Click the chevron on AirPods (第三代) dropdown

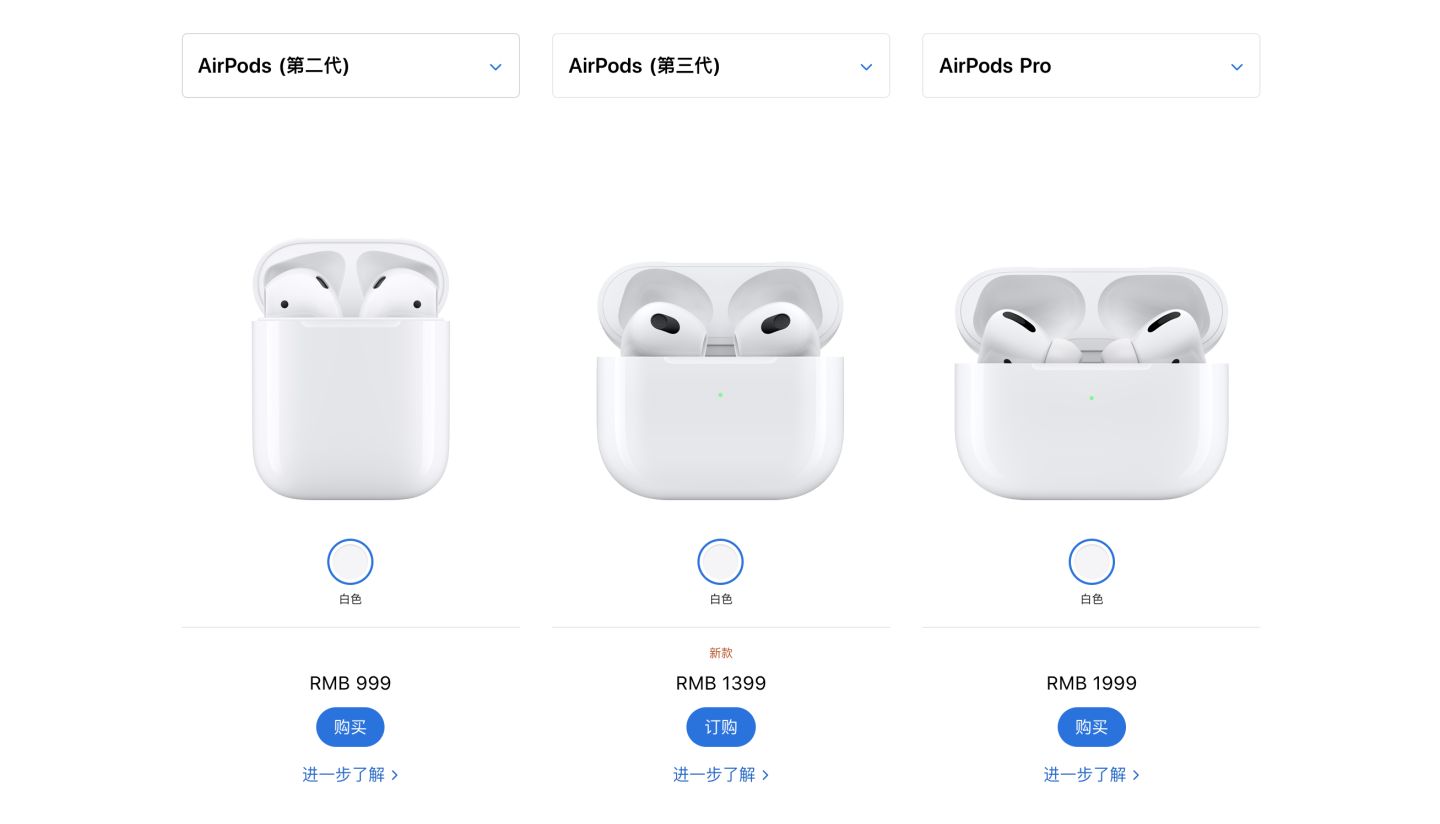(x=866, y=67)
